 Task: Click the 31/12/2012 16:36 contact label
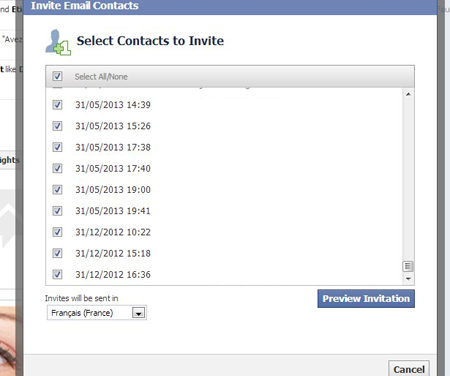pos(113,275)
